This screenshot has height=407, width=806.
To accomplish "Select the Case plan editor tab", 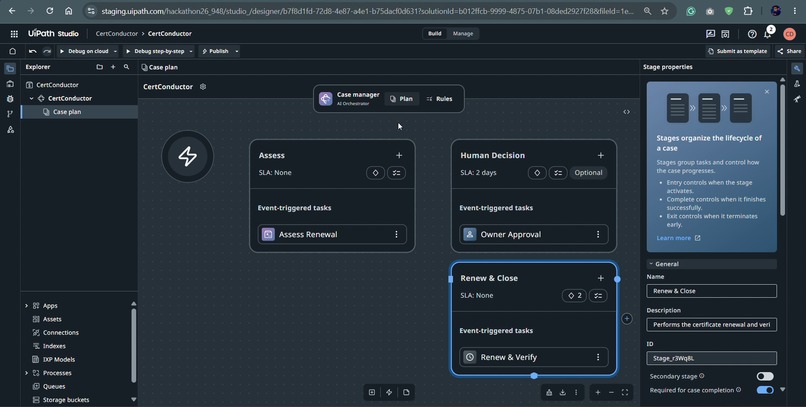I will (x=160, y=67).
